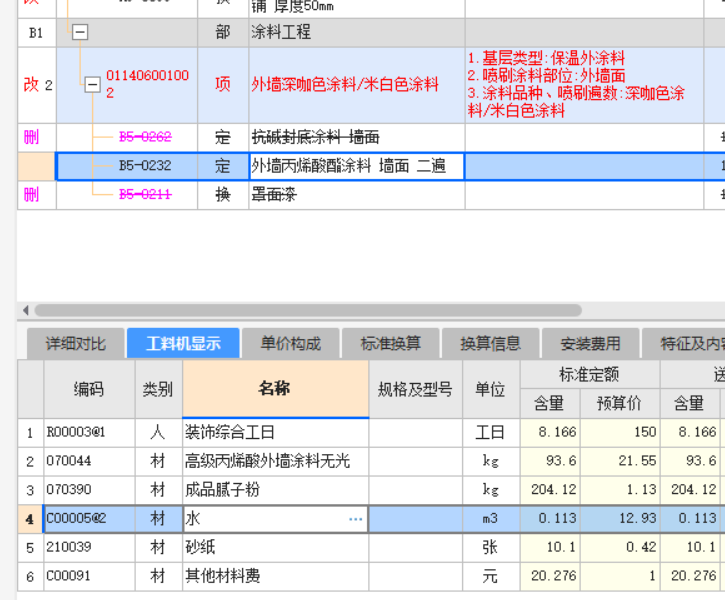Click the struck-through 抗碱封底涂料 墙面 name
725x600 pixels.
(x=315, y=137)
